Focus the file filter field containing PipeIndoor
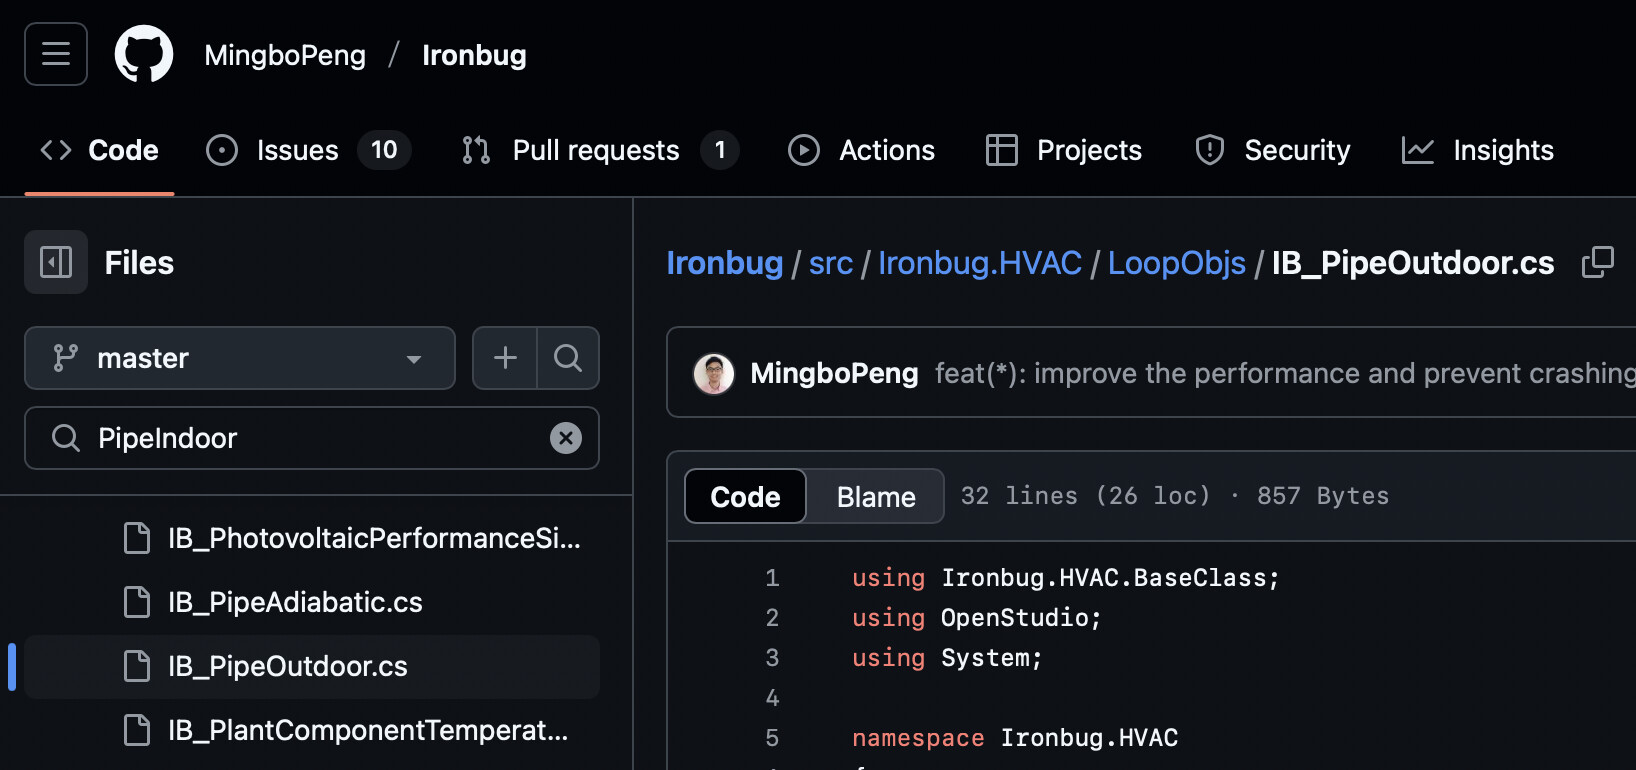The image size is (1636, 770). pyautogui.click(x=312, y=438)
